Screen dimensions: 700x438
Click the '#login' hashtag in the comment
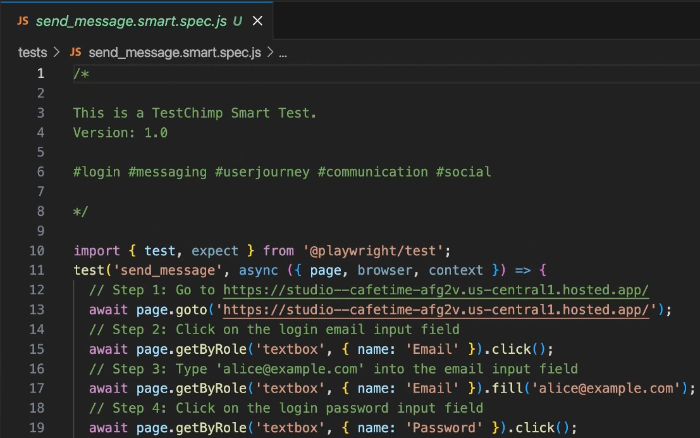[96, 172]
